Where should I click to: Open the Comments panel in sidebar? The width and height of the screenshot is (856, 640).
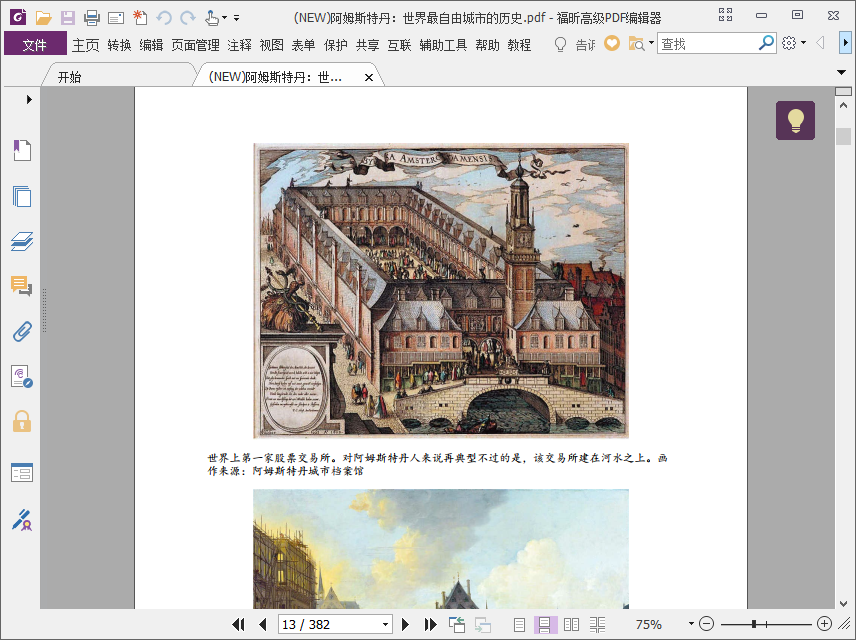pyautogui.click(x=22, y=286)
